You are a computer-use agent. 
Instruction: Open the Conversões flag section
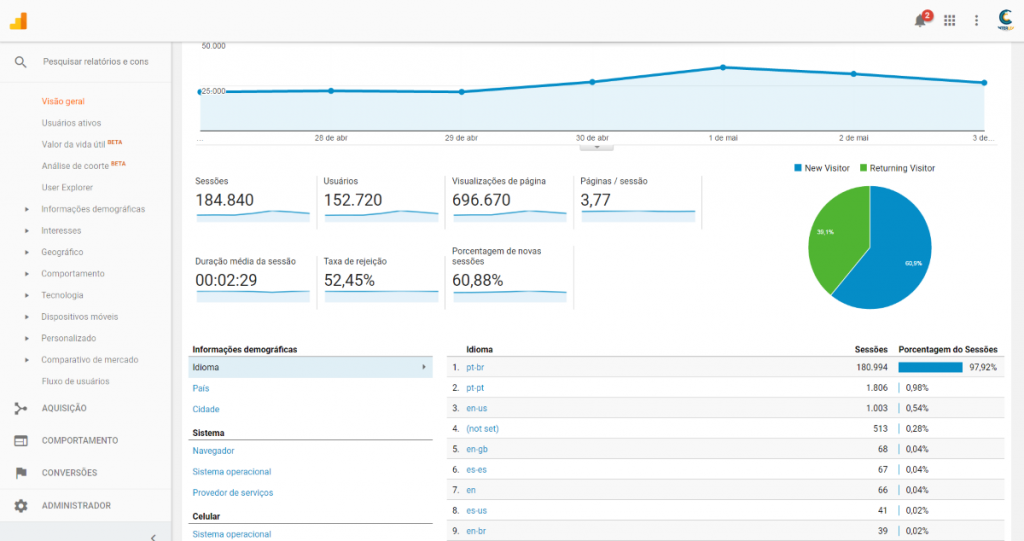click(20, 473)
